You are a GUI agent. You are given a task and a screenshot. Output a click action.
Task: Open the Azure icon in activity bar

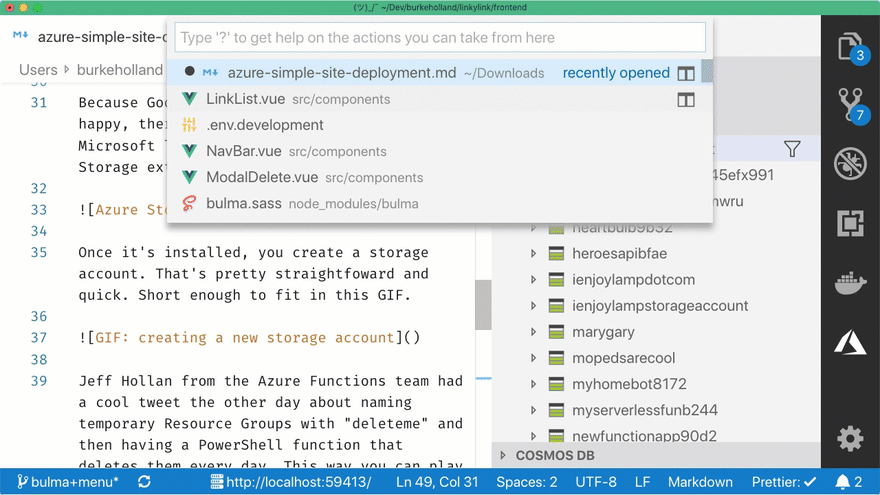[850, 342]
